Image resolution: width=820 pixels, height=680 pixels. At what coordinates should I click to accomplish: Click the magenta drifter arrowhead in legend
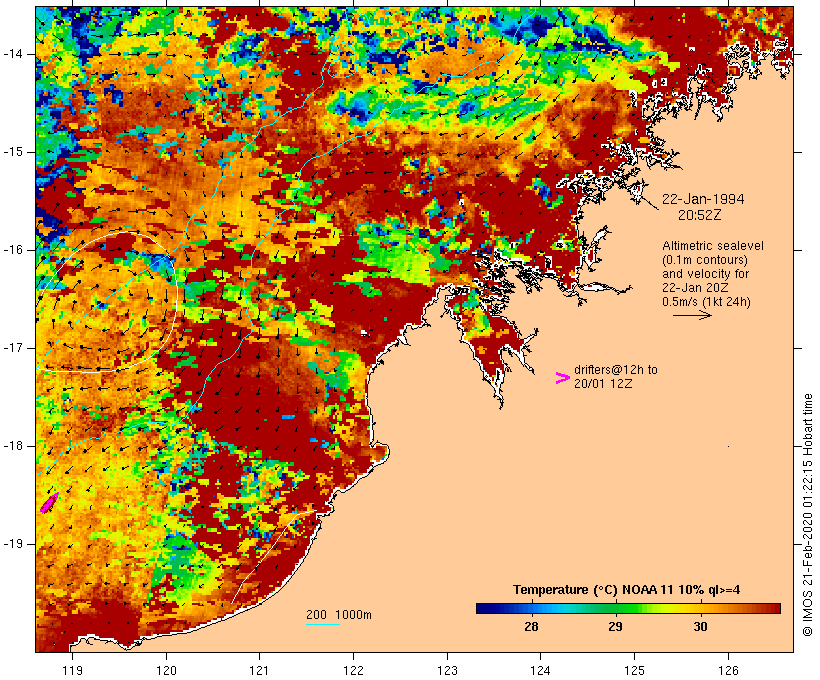click(x=562, y=378)
